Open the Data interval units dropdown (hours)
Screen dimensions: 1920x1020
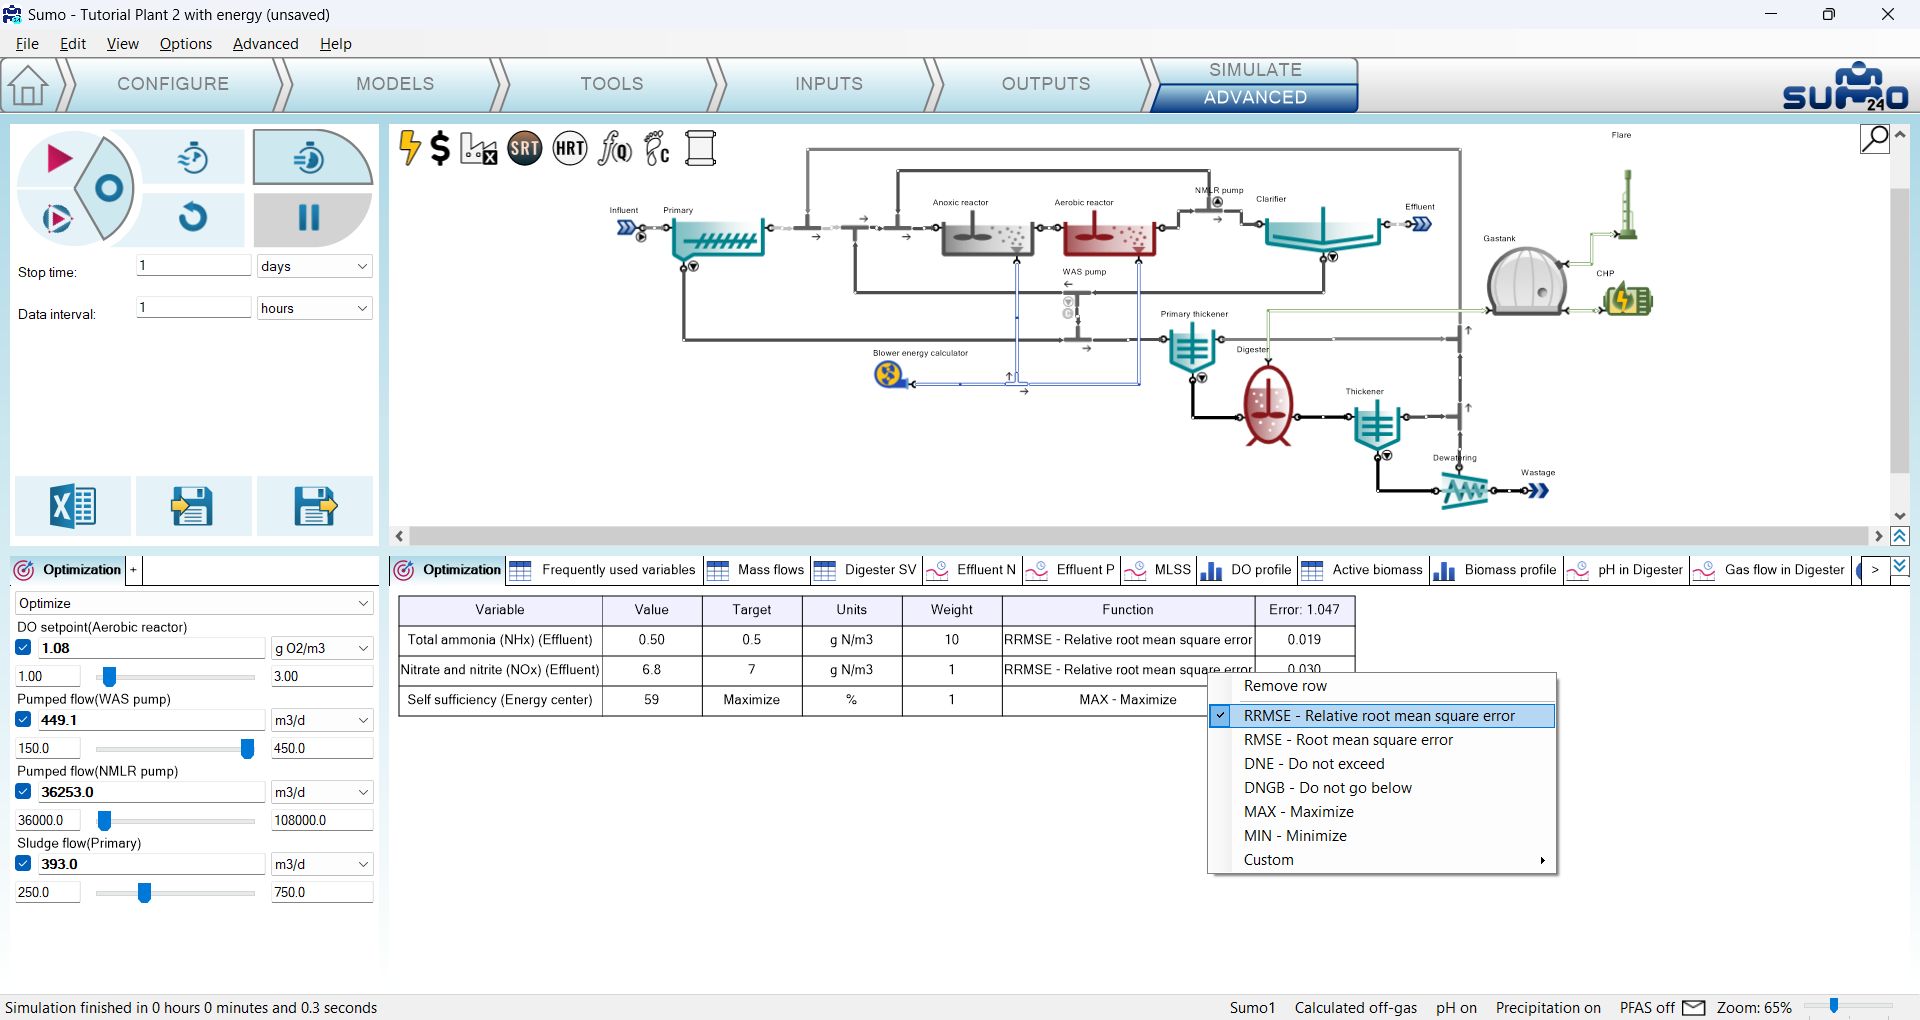click(314, 308)
